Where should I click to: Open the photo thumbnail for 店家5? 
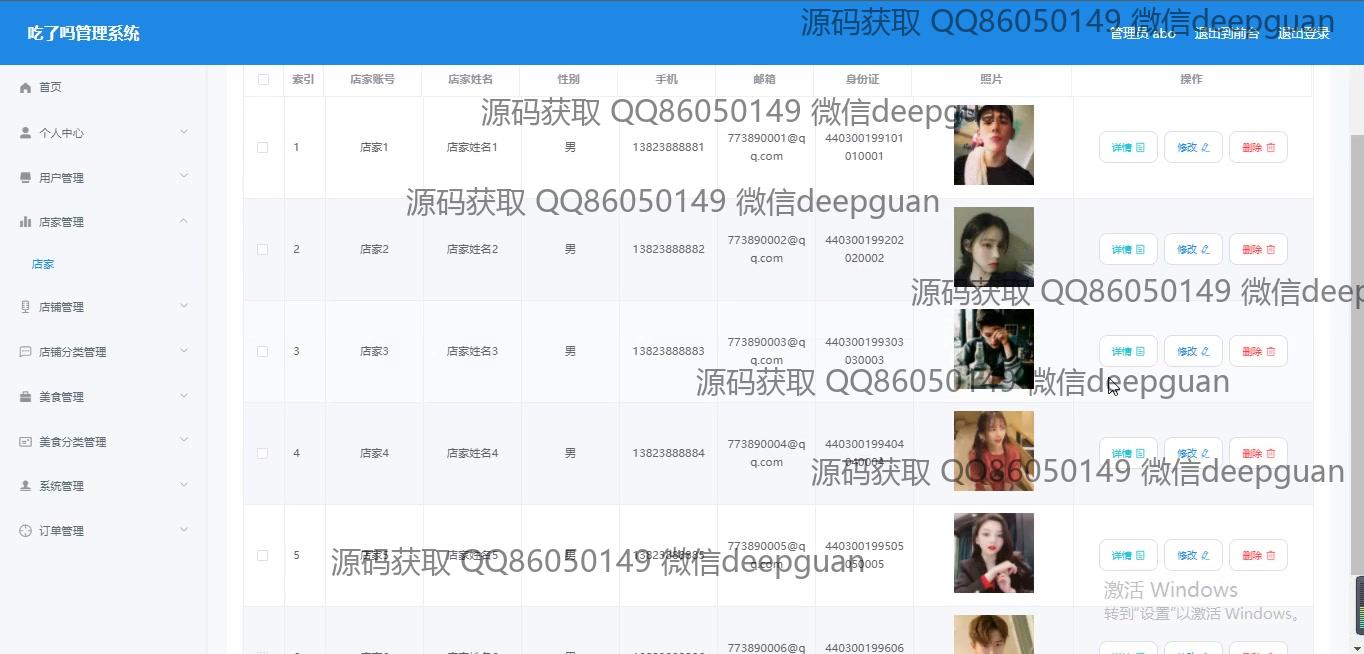[994, 553]
